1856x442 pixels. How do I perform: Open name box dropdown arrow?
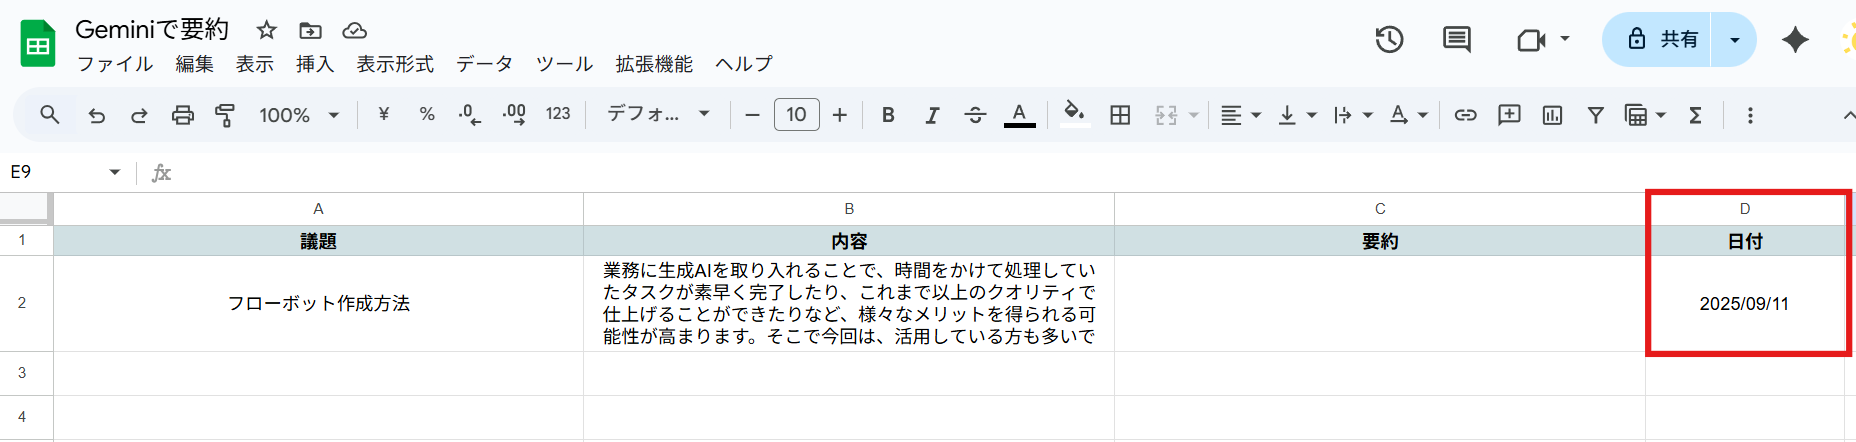tap(115, 172)
